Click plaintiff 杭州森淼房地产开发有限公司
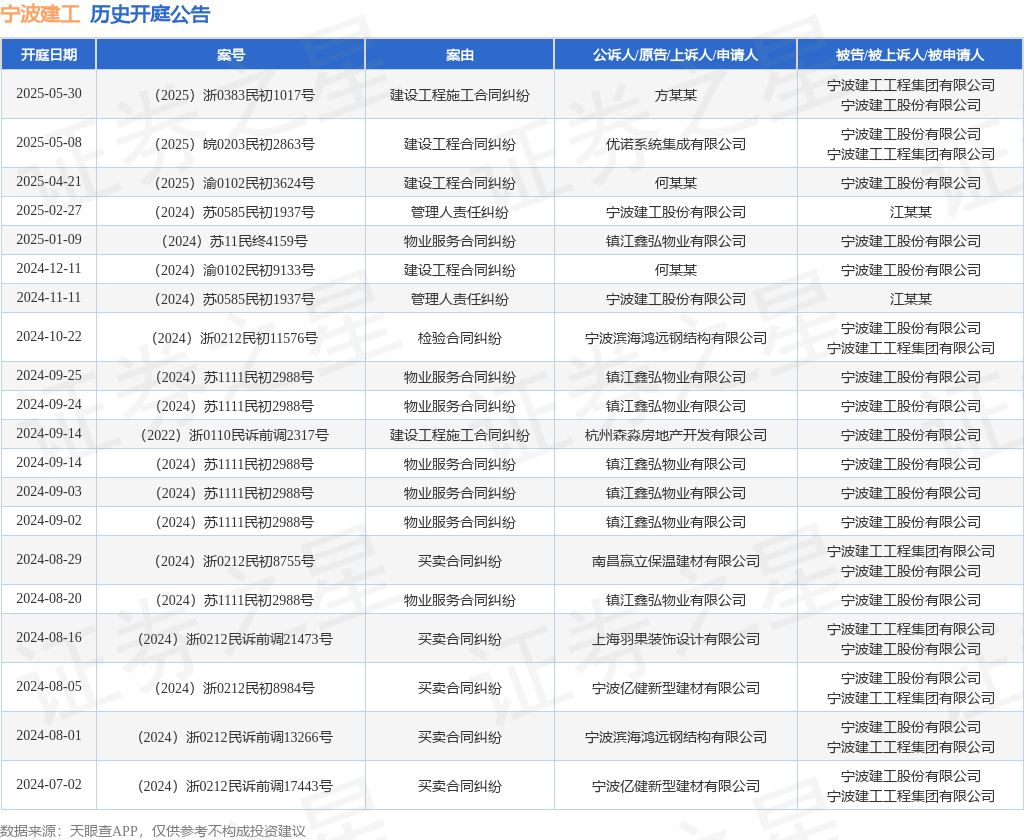The image size is (1024, 840). [675, 435]
